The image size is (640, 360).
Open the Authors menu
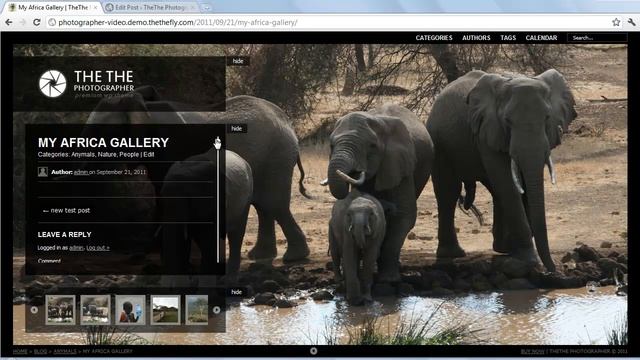[476, 38]
